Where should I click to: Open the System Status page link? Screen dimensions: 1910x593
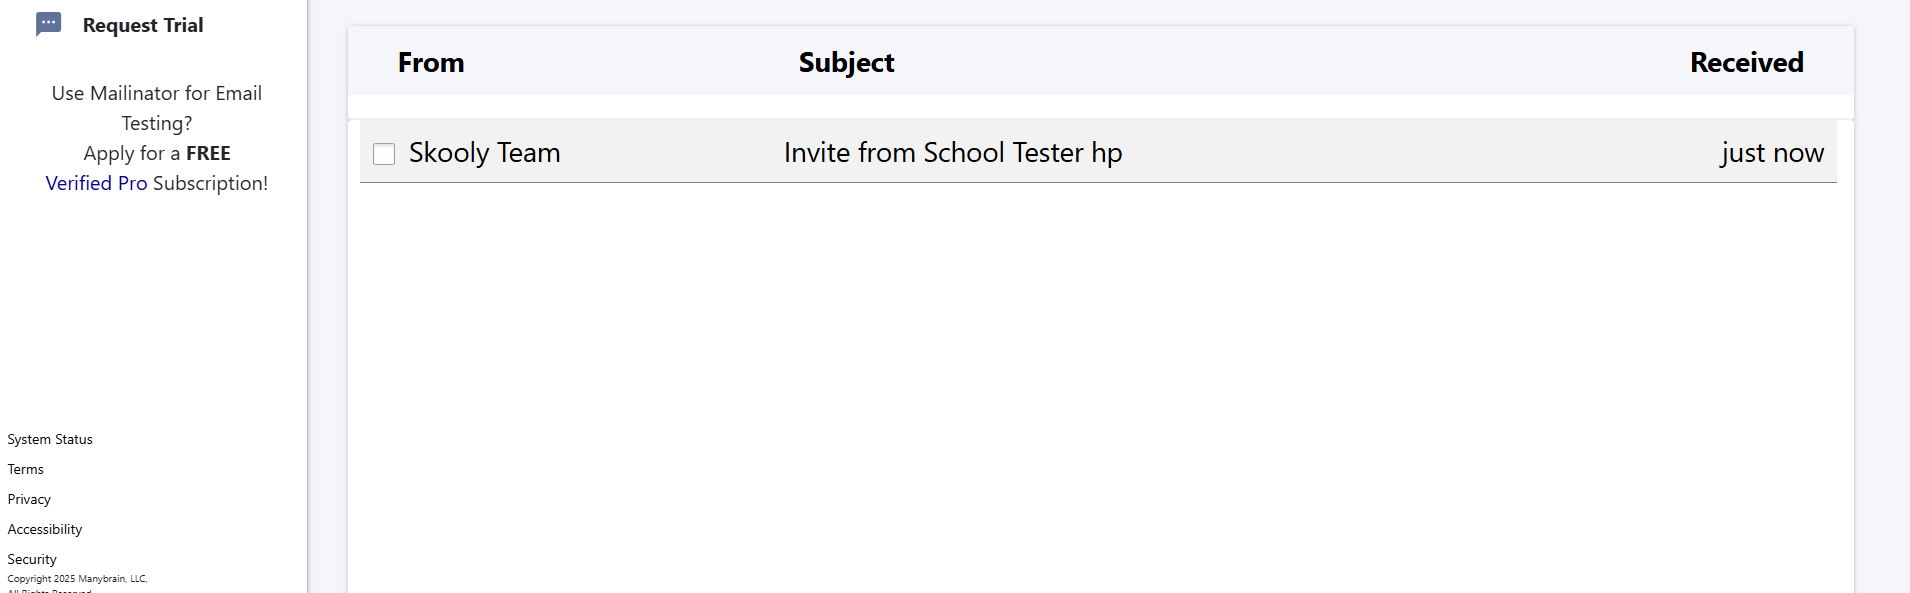[50, 440]
